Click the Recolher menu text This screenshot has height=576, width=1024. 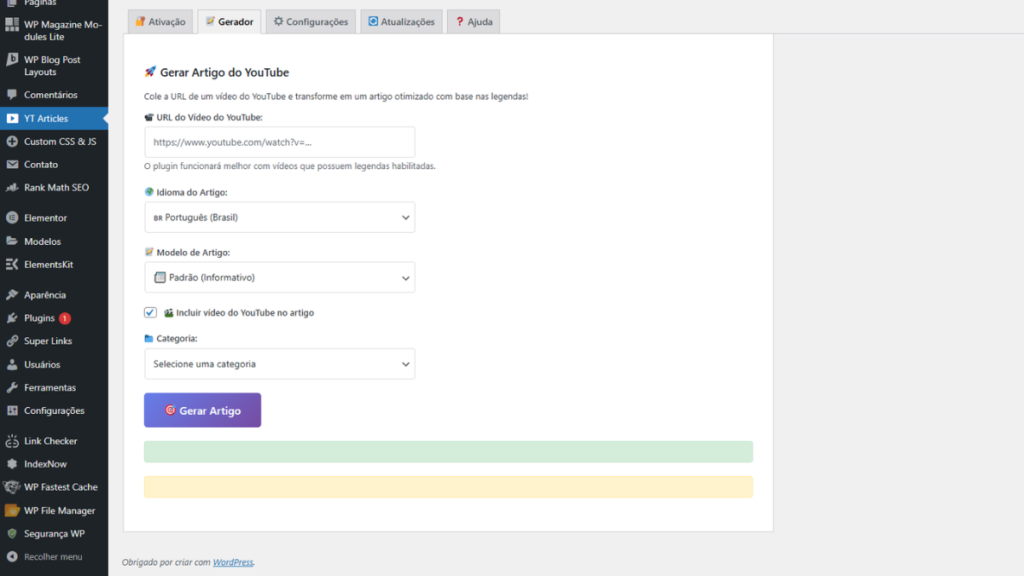pyautogui.click(x=53, y=557)
